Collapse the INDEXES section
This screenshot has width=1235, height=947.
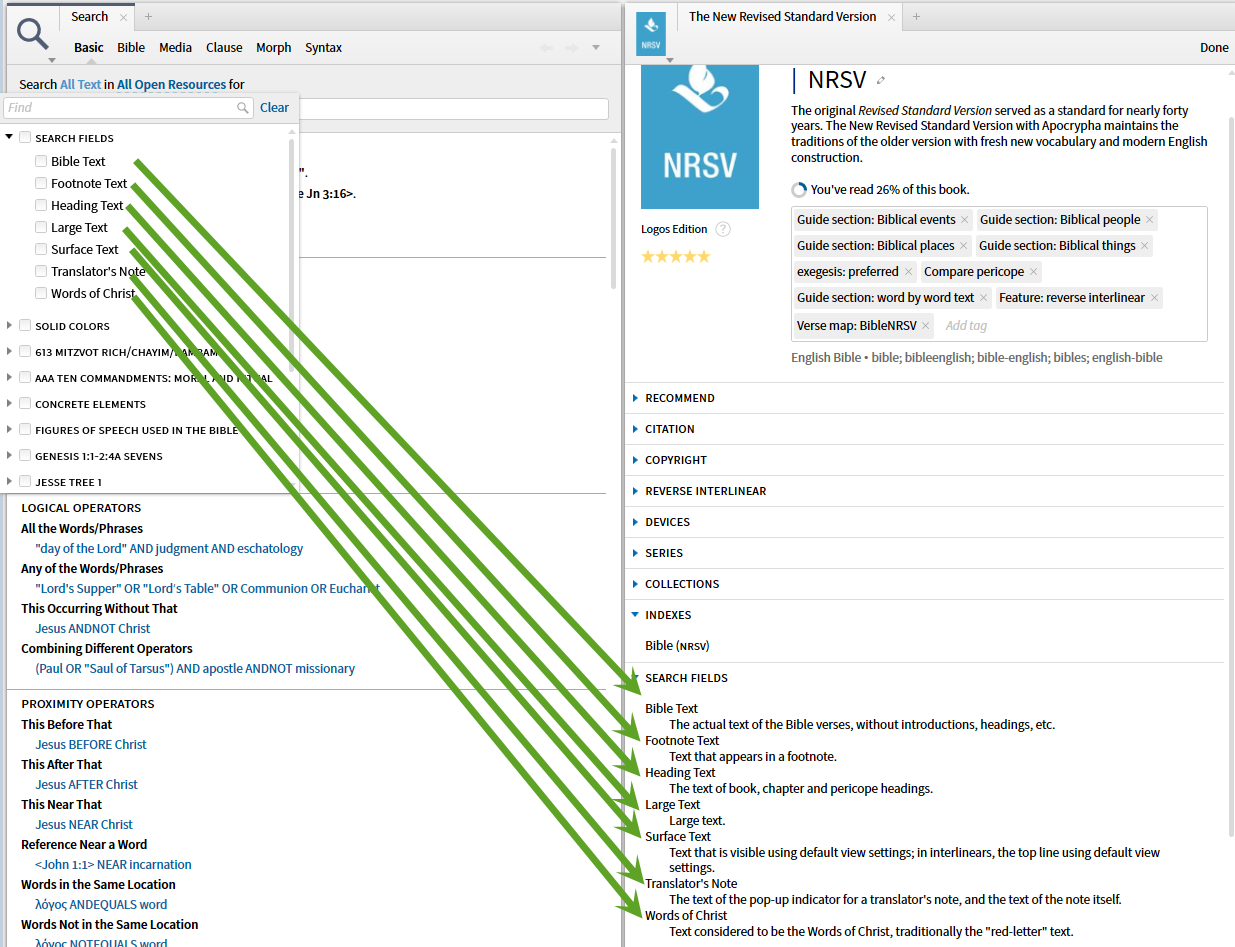pos(635,615)
